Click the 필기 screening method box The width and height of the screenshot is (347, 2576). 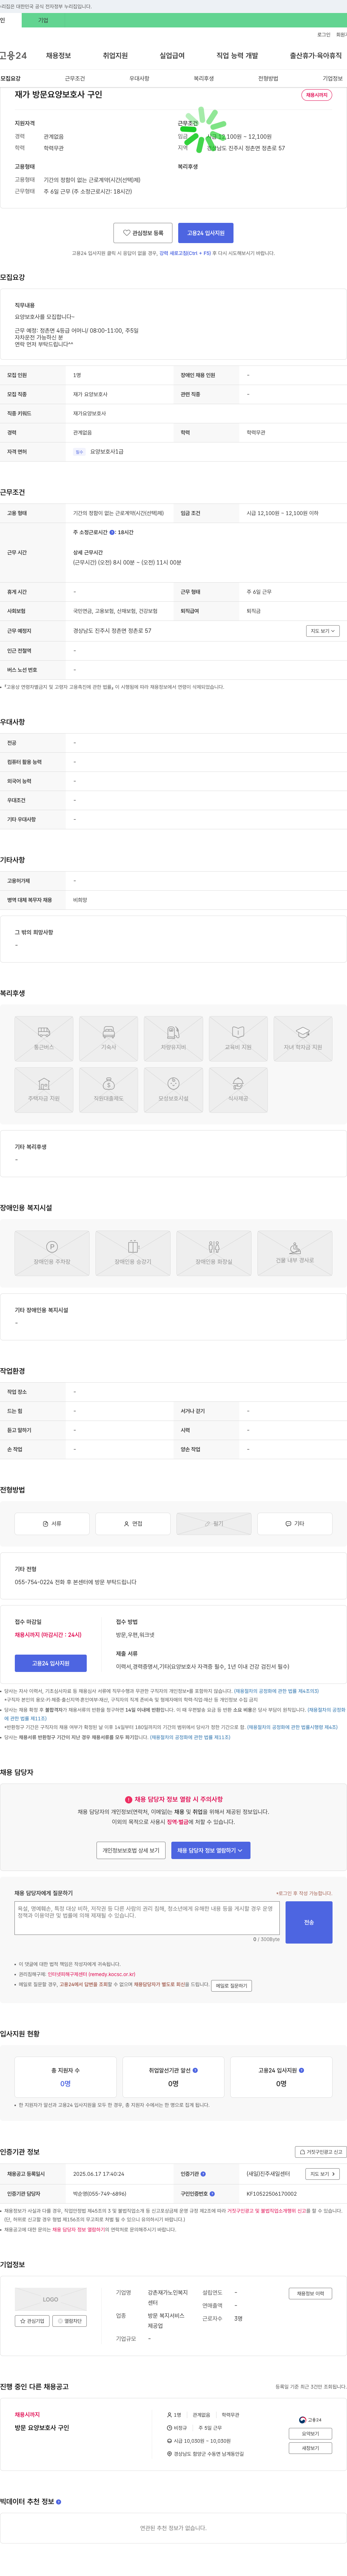coord(214,1524)
